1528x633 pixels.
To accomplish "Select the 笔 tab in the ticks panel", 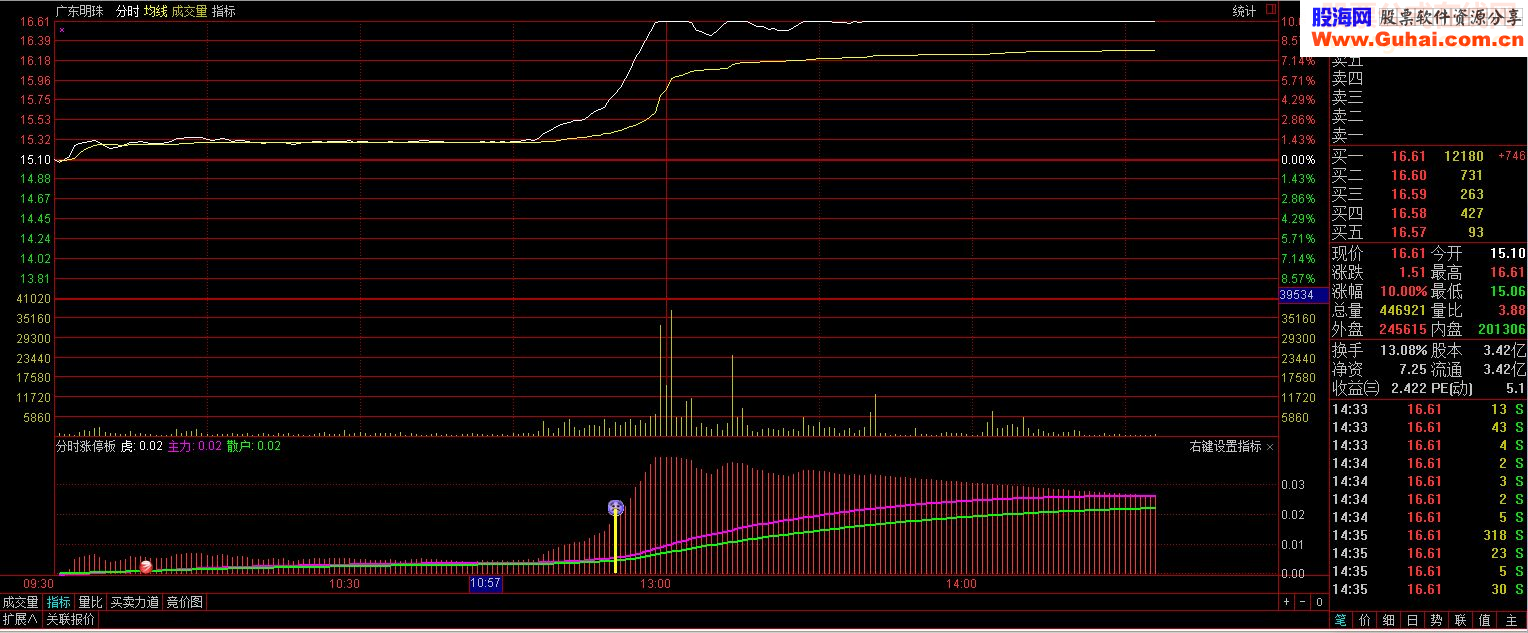I will [x=1340, y=621].
